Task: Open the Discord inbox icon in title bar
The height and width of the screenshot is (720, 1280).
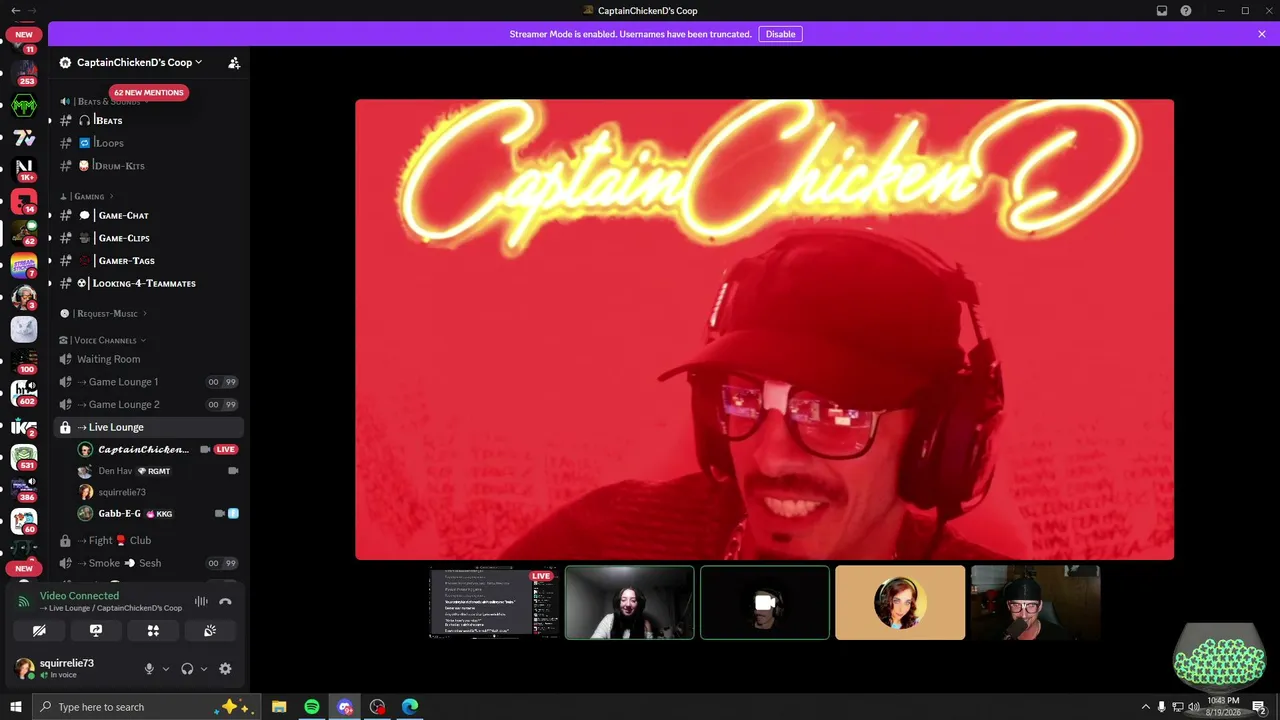Action: coord(1162,11)
